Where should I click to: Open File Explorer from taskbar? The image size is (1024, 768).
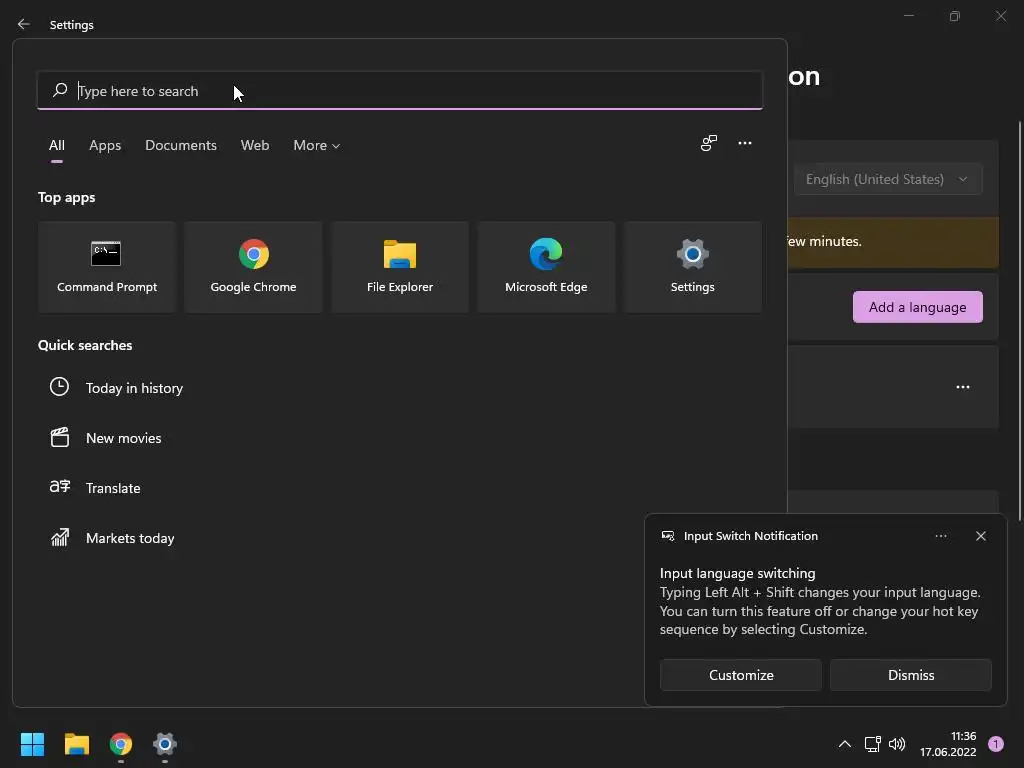point(76,744)
